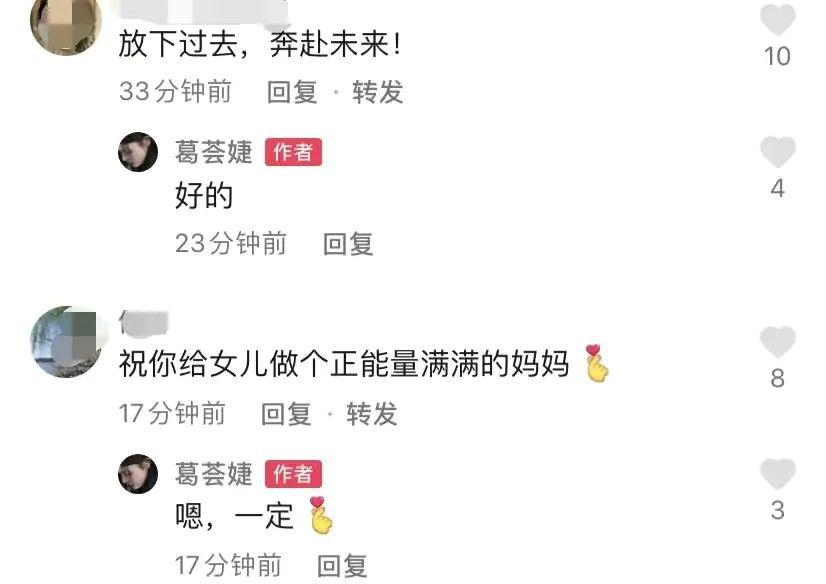Tap the first red 作者 badge
826x584 pixels.
[x=293, y=152]
